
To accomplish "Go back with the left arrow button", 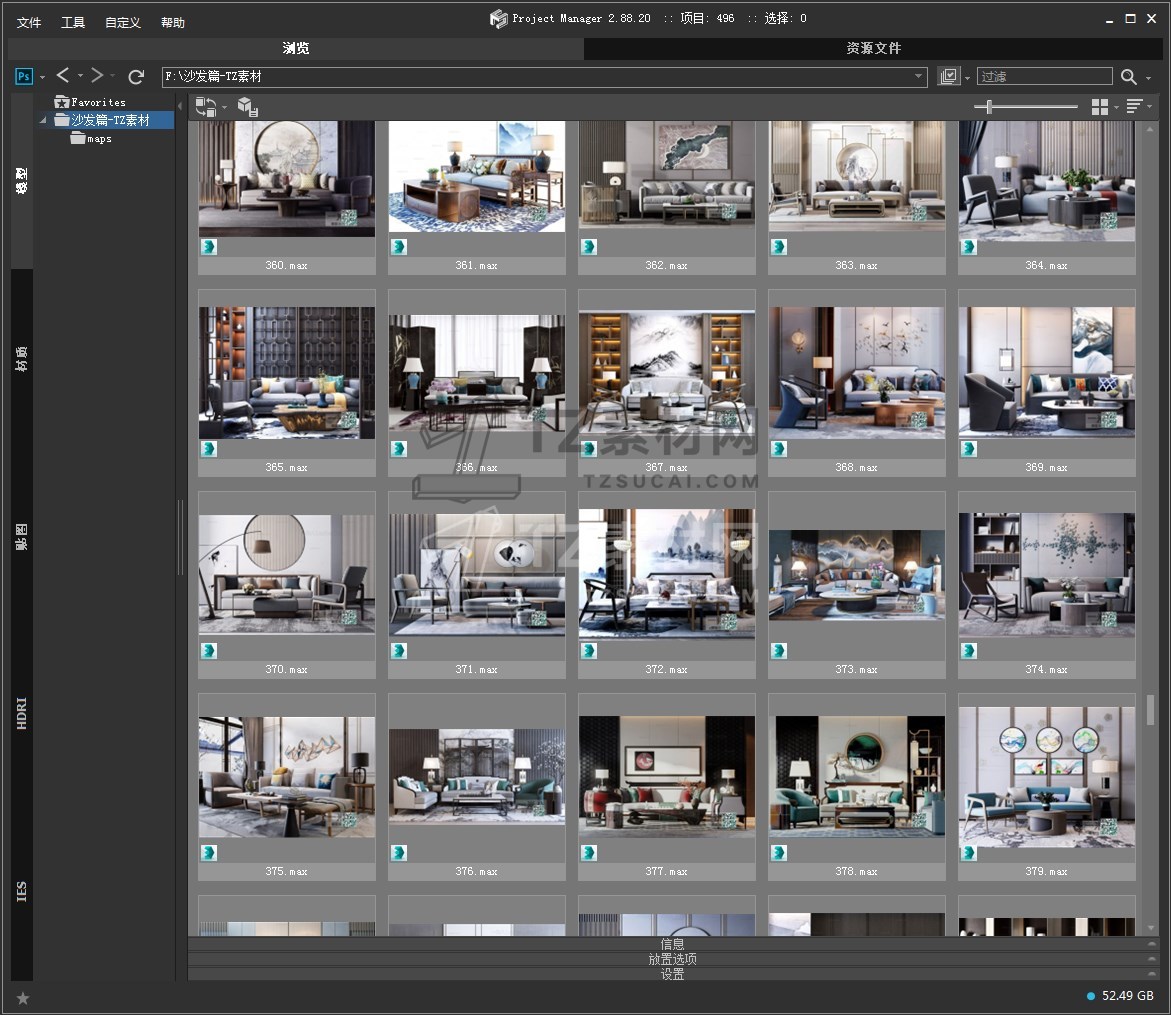I will coord(63,76).
